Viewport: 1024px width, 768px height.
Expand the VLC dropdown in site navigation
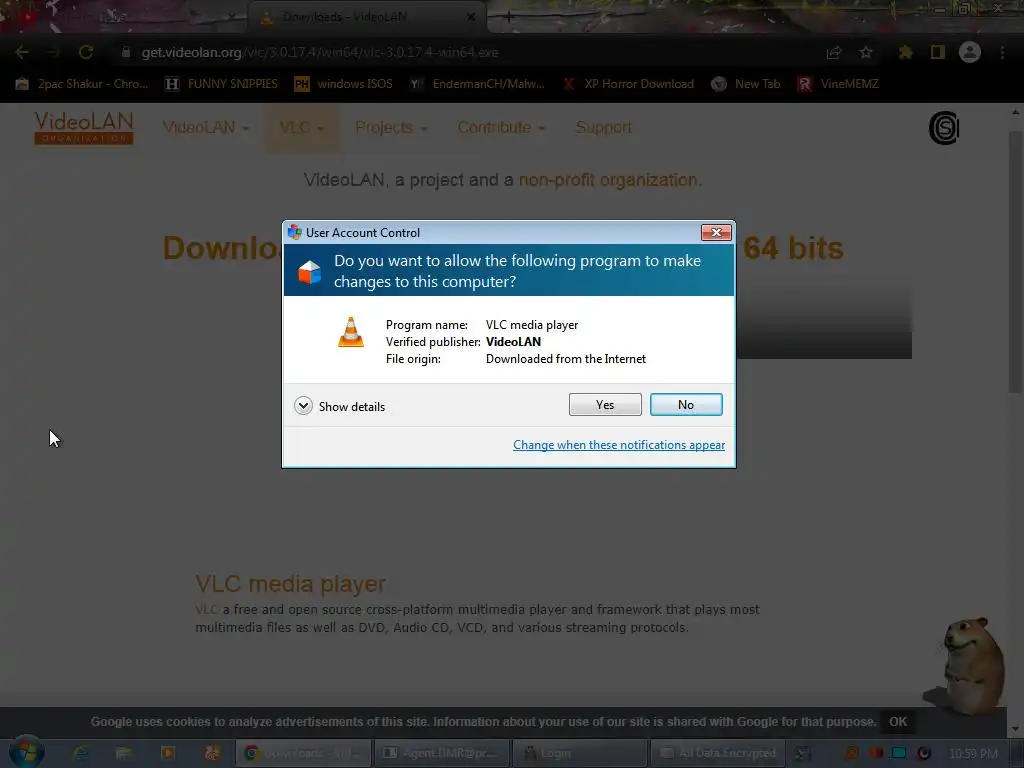point(302,127)
